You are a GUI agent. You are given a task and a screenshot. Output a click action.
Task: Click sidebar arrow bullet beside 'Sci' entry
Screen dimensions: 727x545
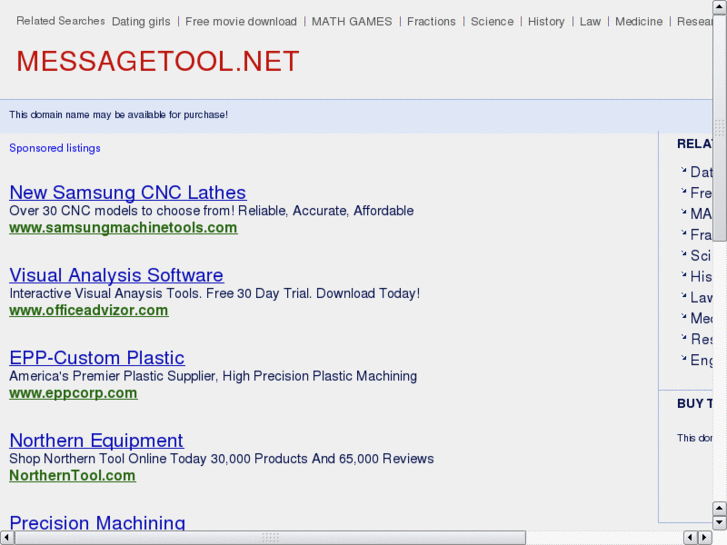coord(683,254)
